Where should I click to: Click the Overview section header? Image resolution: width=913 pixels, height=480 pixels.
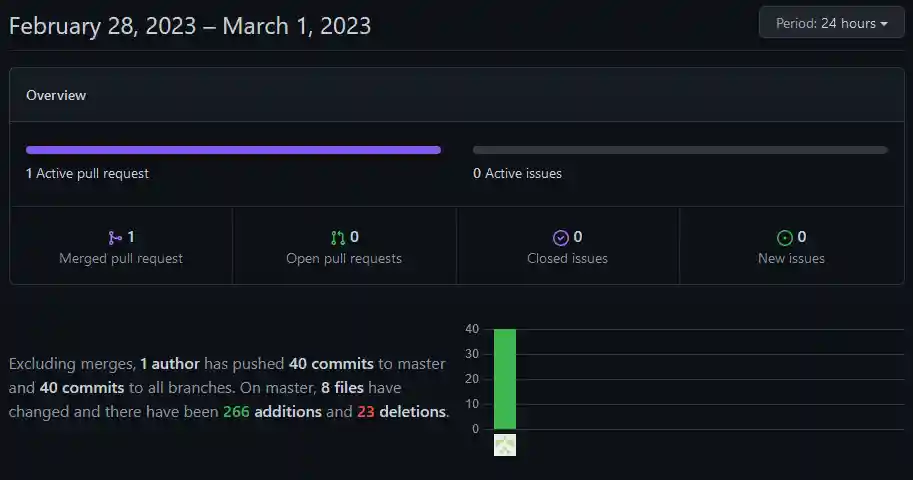click(x=56, y=96)
